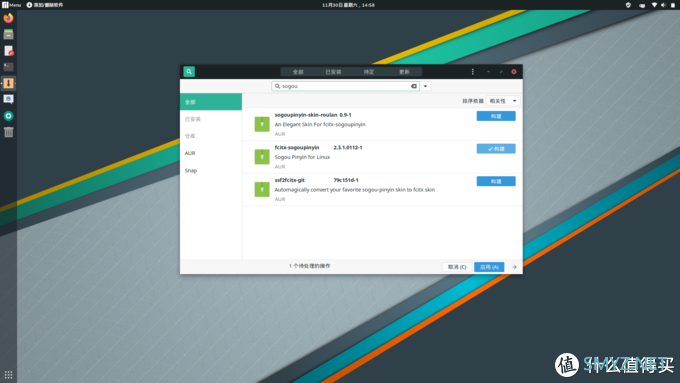Click package icon of sogoupinyin-skin-roulan
Viewport: 680px width, 383px height.
[262, 124]
